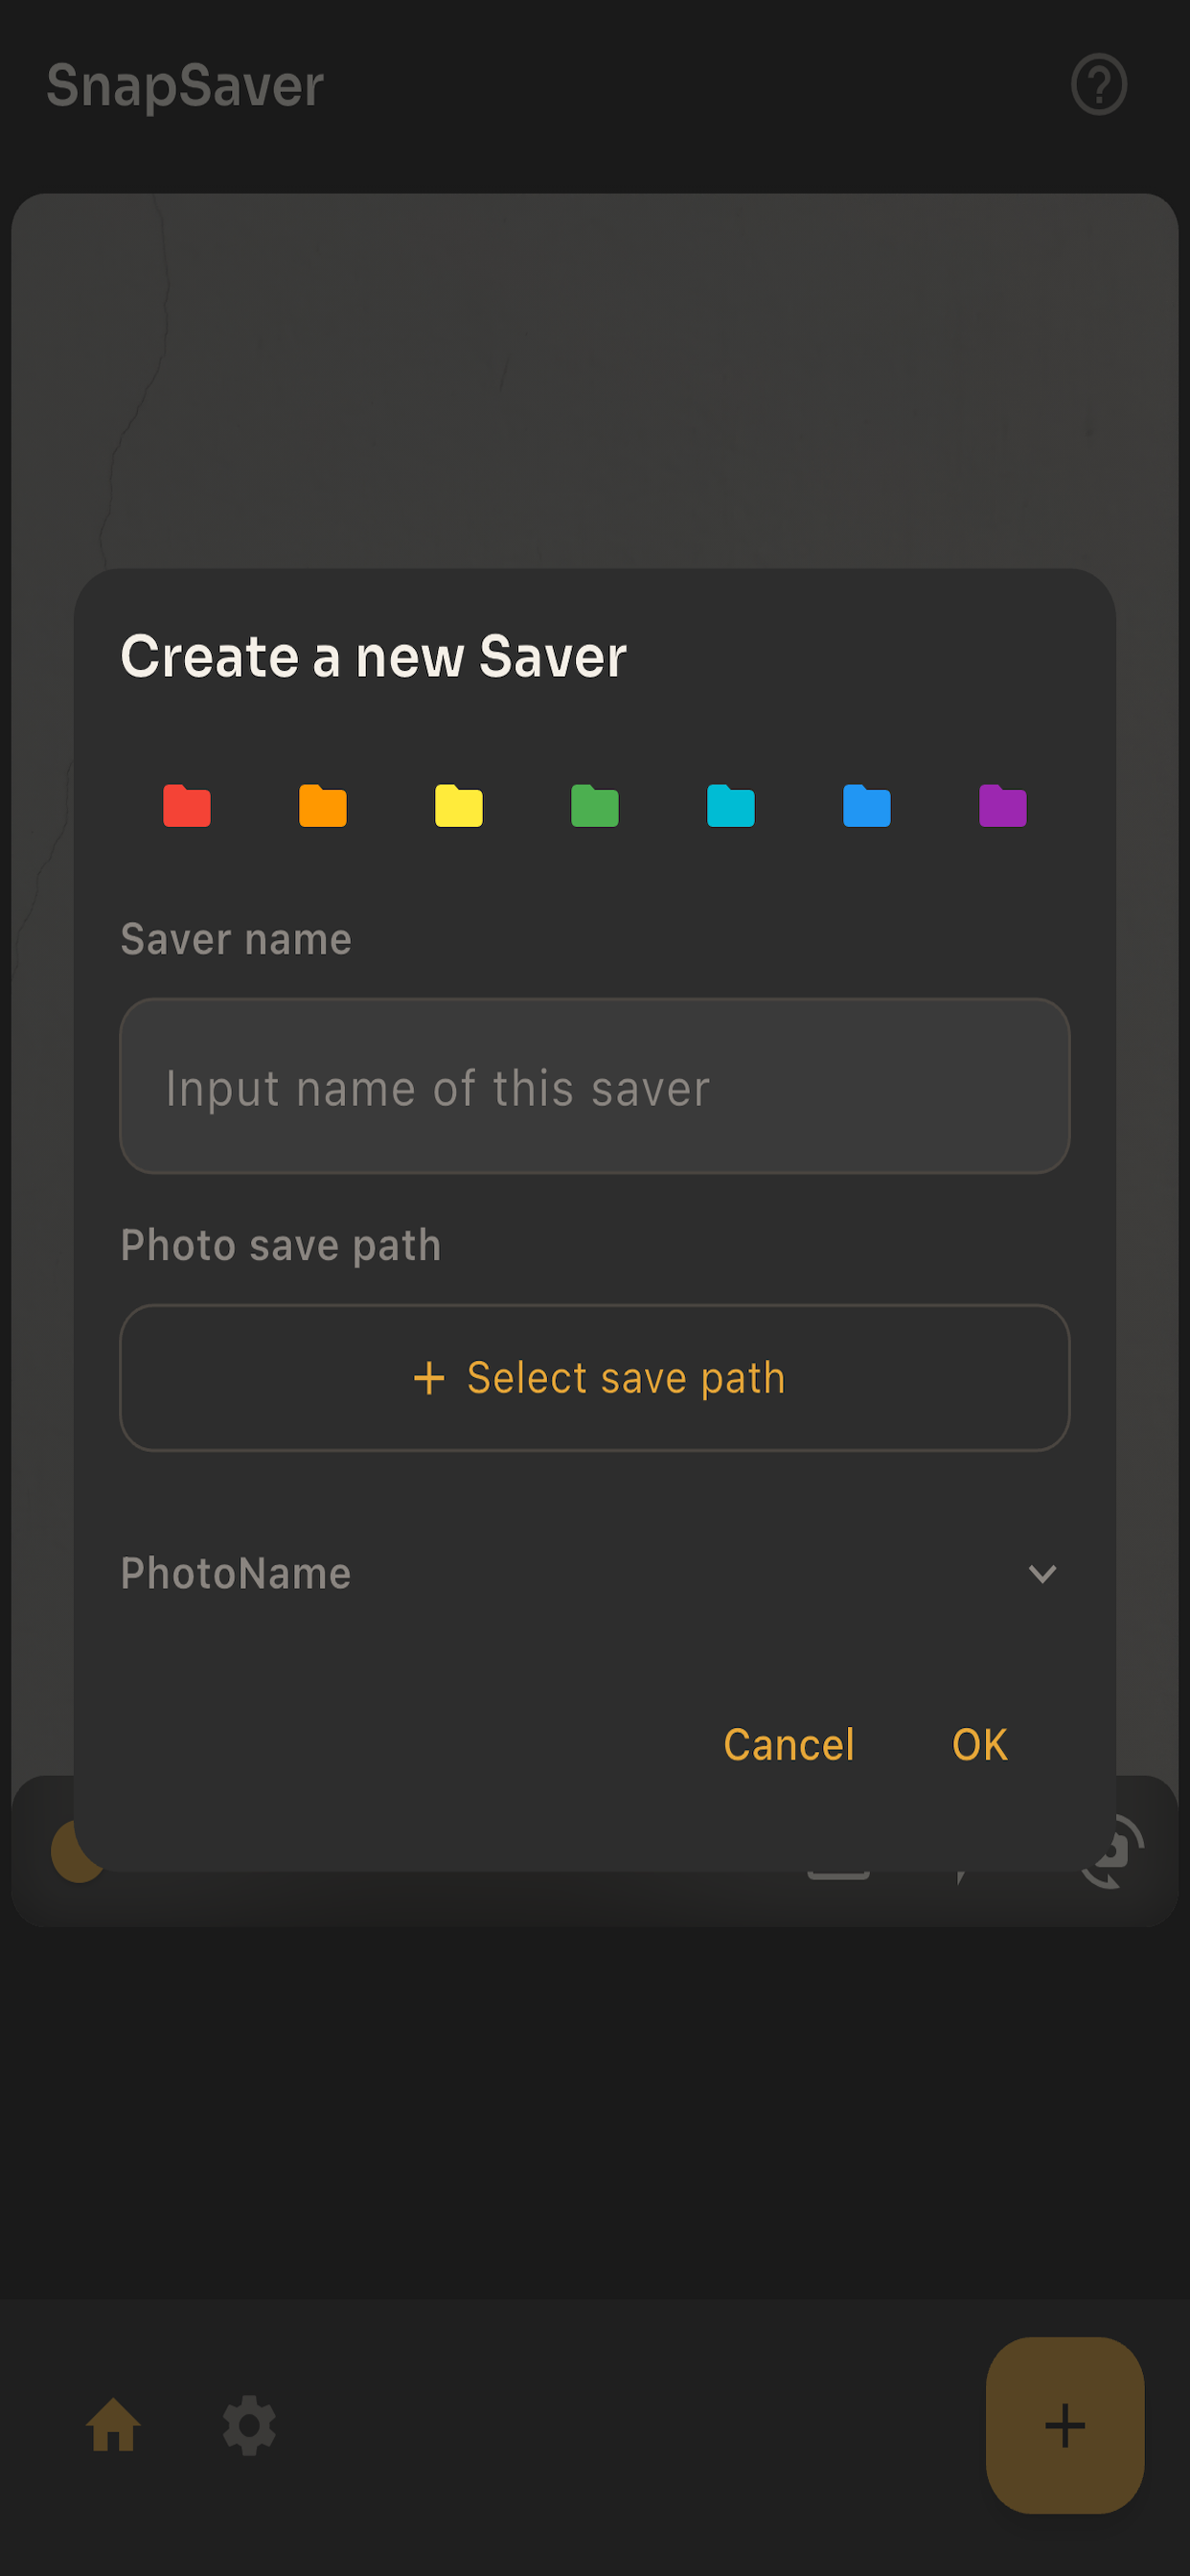Choose the red folder icon
The image size is (1190, 2576).
click(x=187, y=806)
